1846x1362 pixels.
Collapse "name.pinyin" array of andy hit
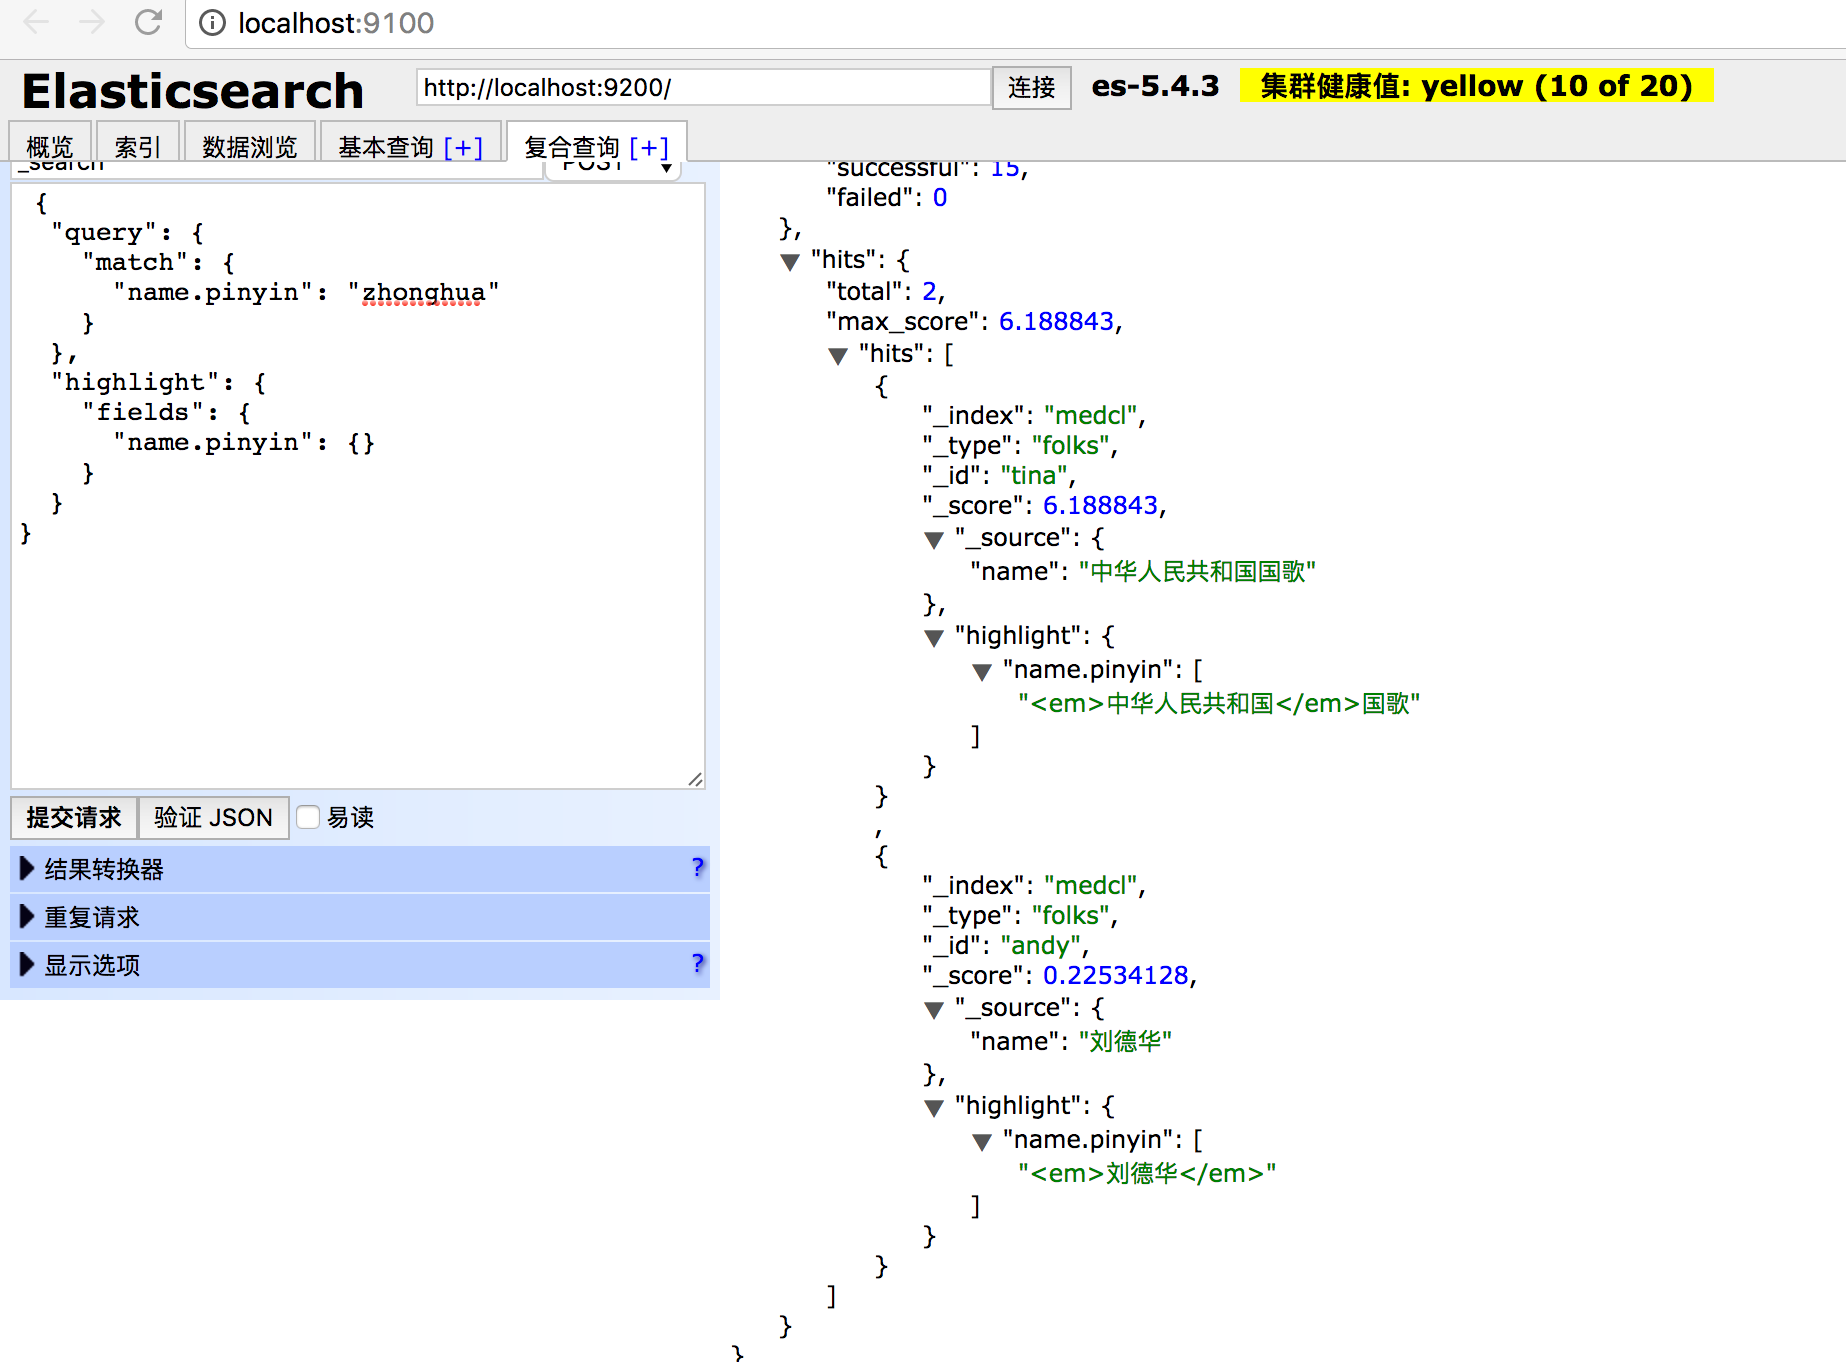click(x=982, y=1142)
